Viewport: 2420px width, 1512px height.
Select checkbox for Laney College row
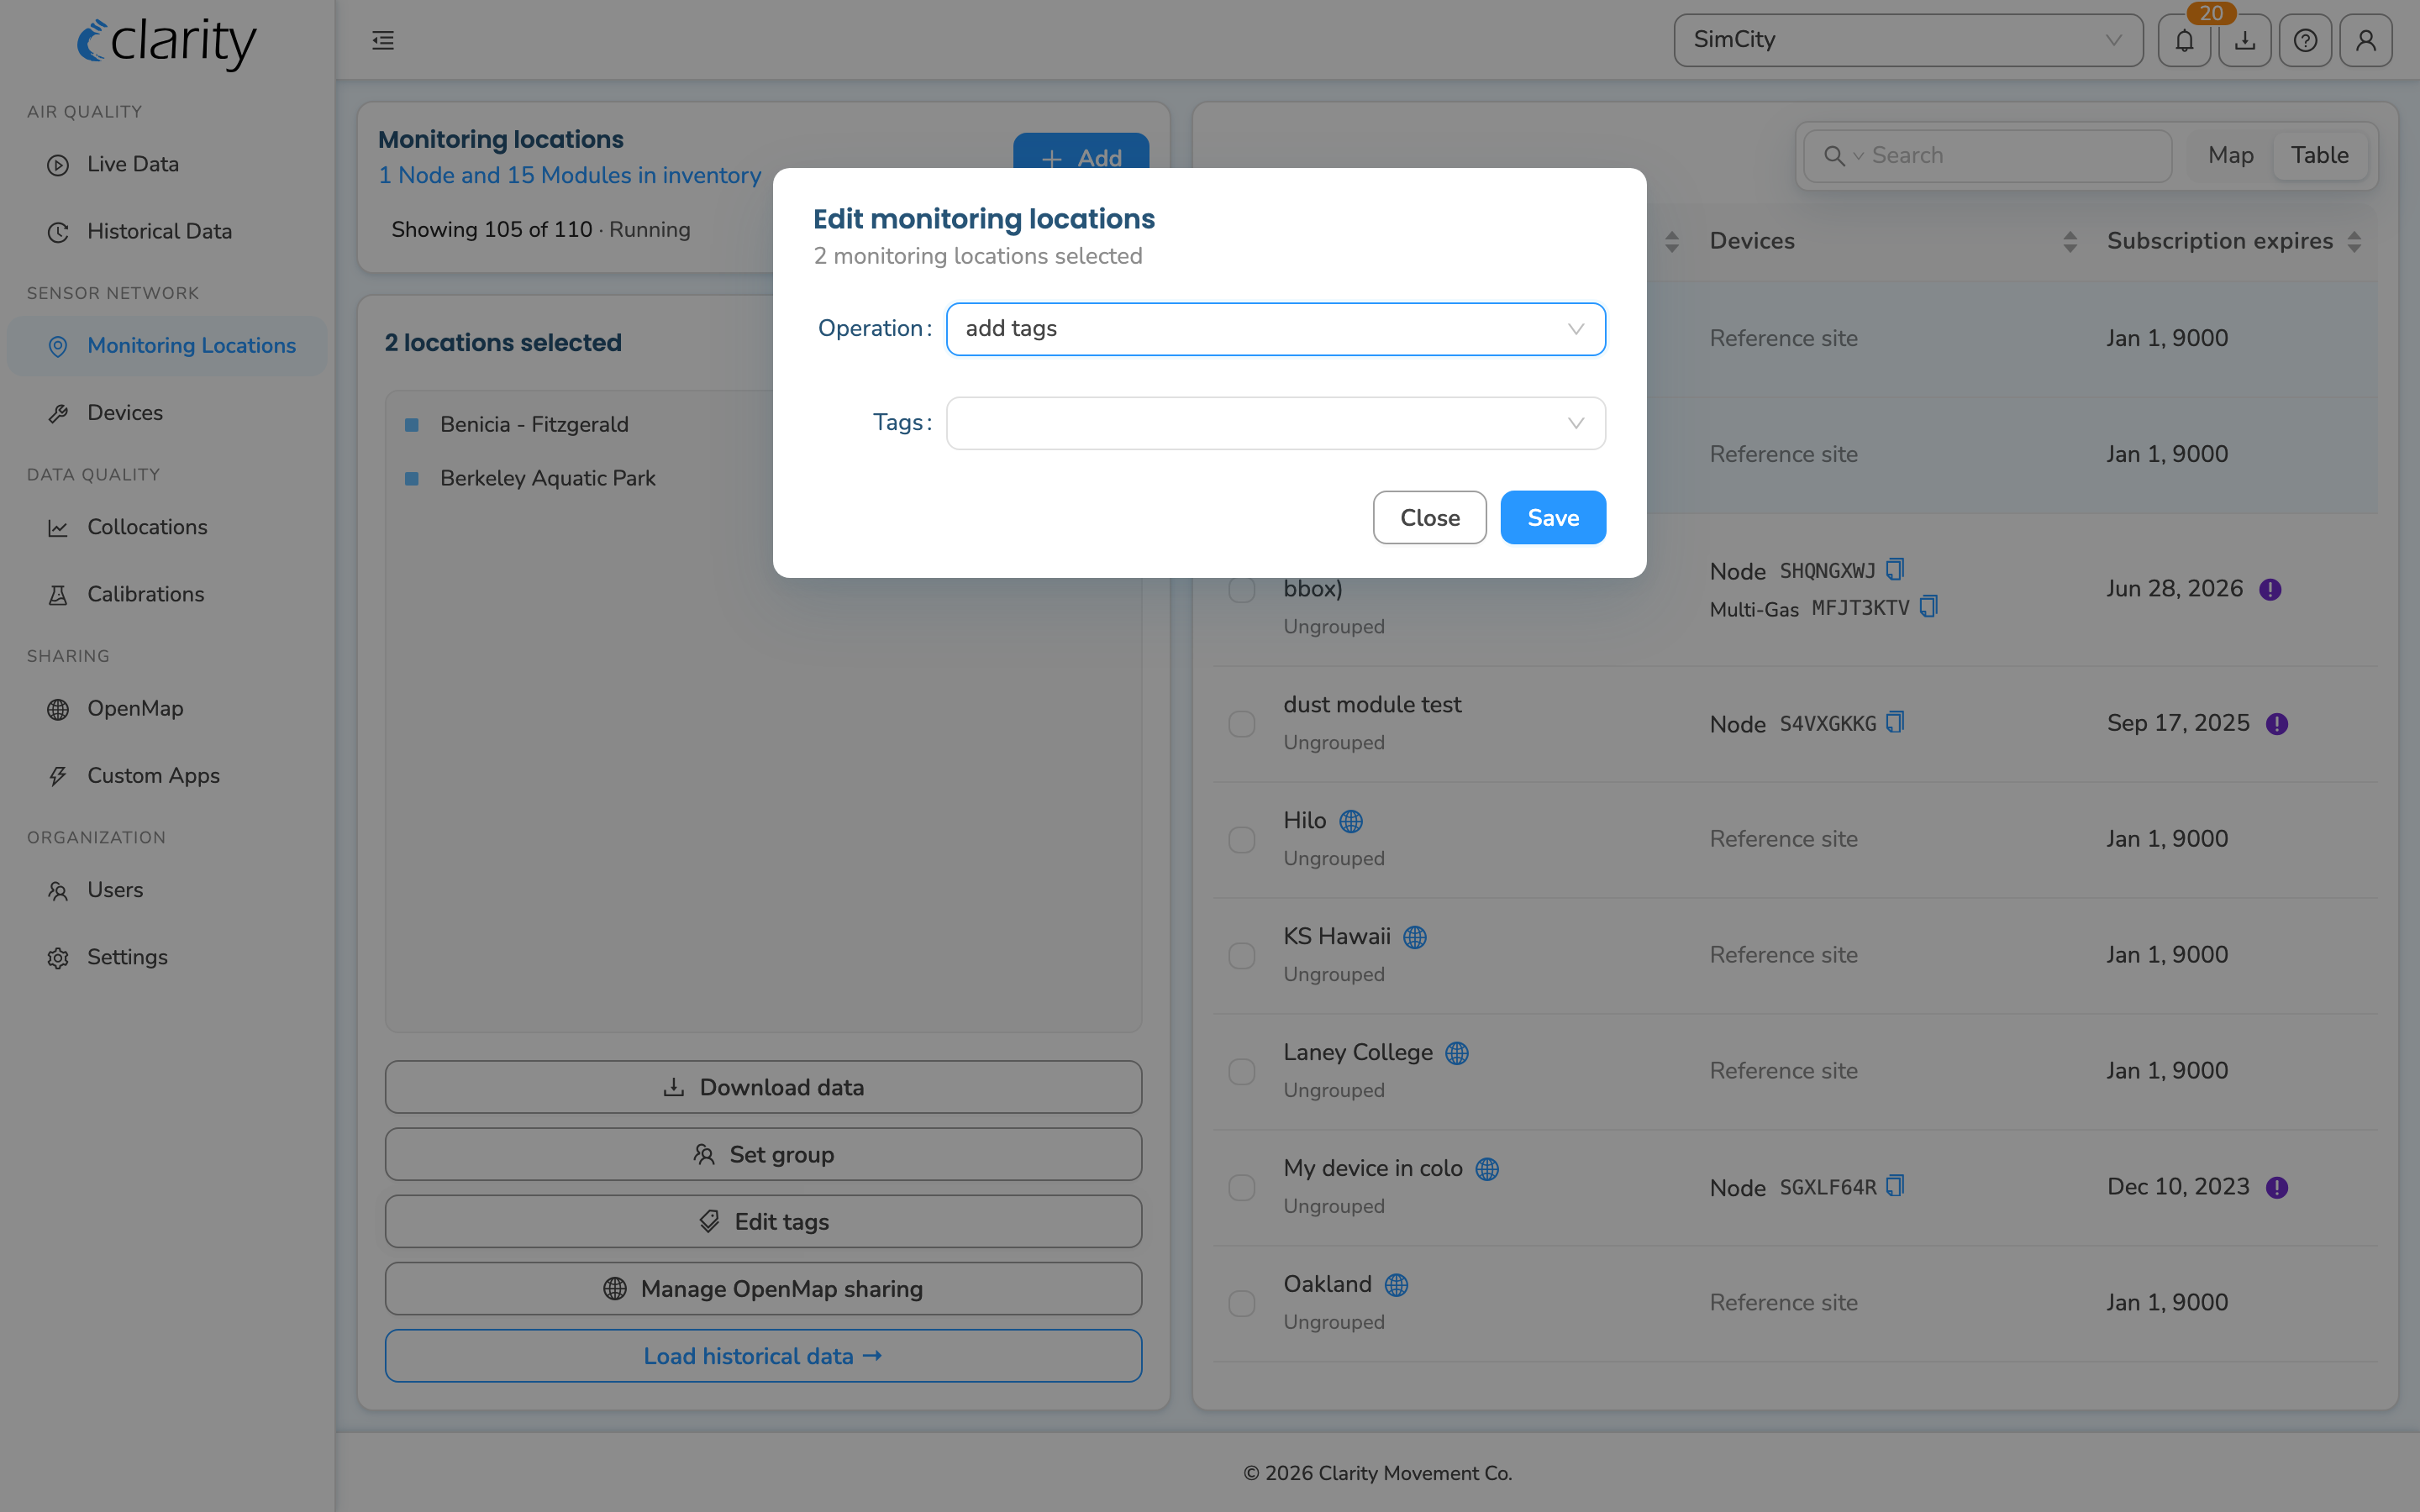[x=1242, y=1071]
